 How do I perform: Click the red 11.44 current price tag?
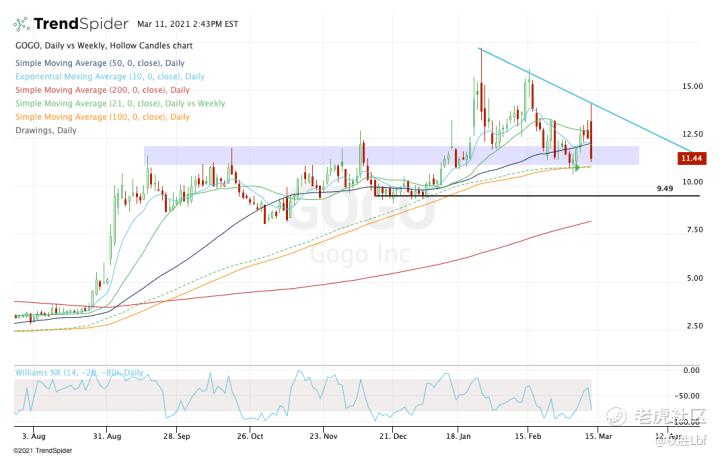(x=692, y=158)
